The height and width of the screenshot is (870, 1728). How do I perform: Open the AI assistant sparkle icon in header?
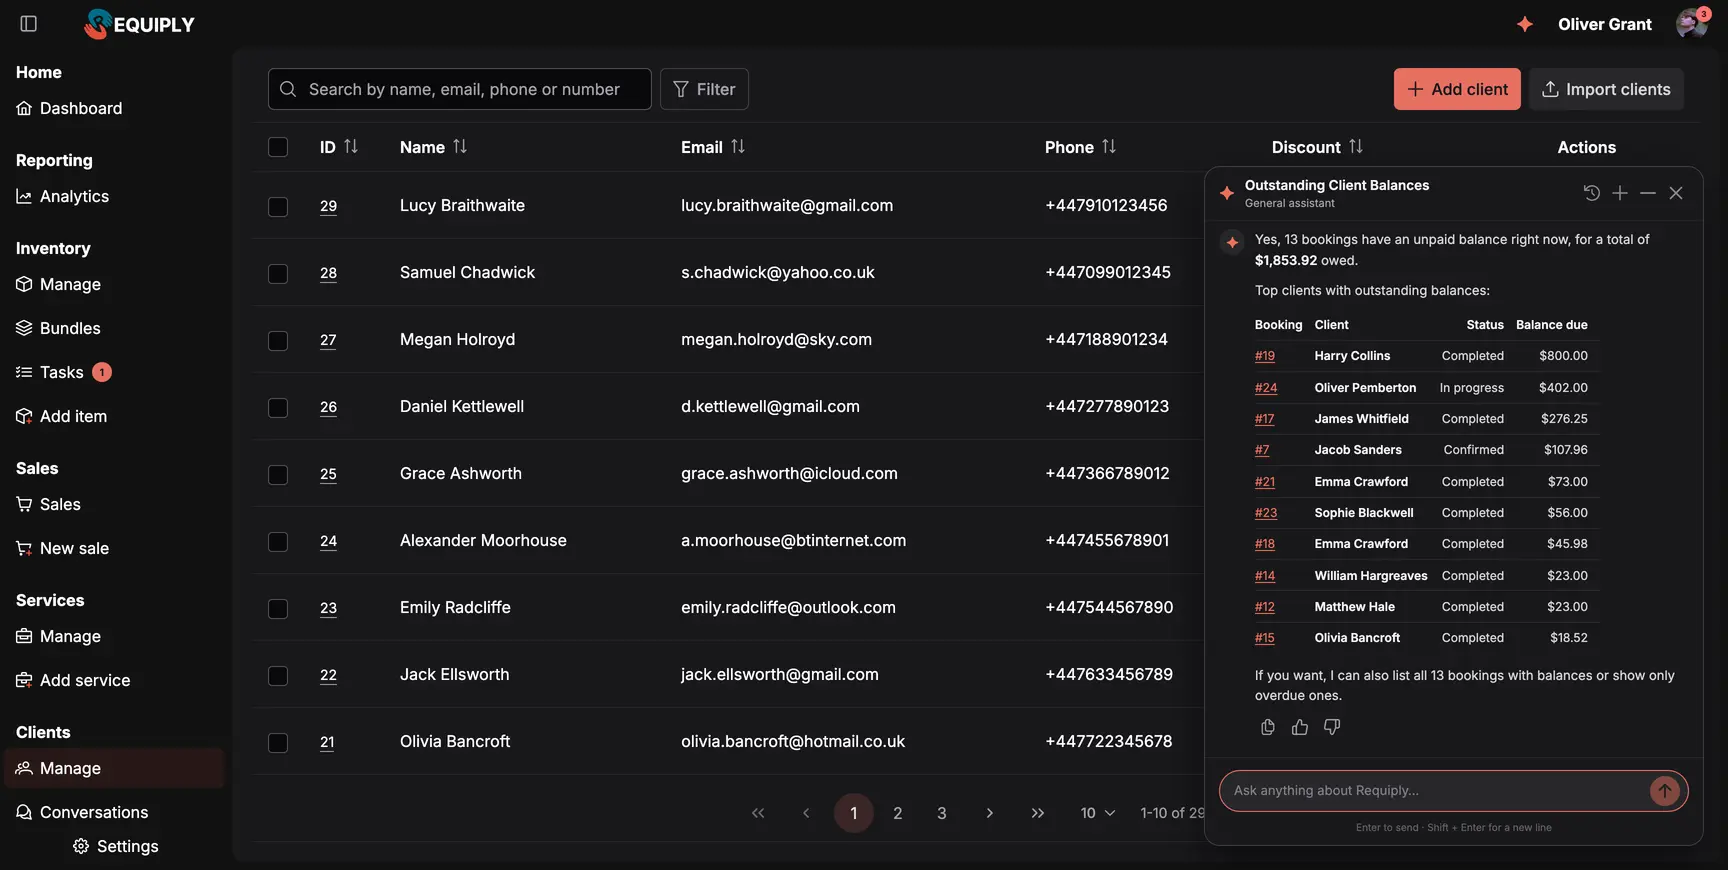[1524, 24]
